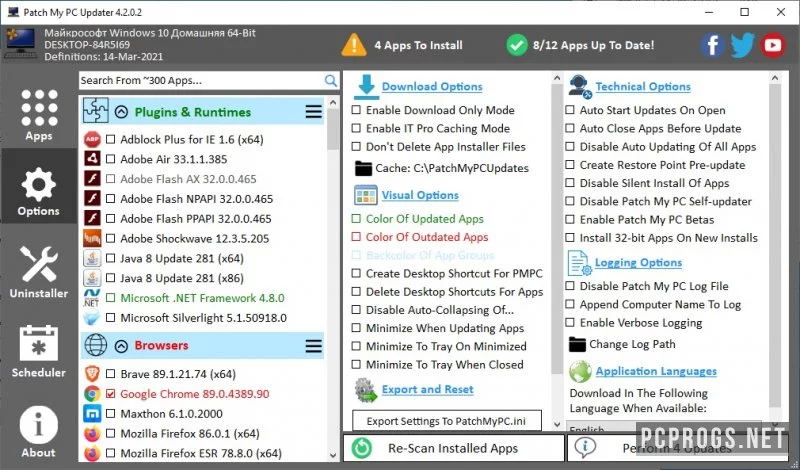Open Plugins & Runtimes hamburger menu

(314, 112)
